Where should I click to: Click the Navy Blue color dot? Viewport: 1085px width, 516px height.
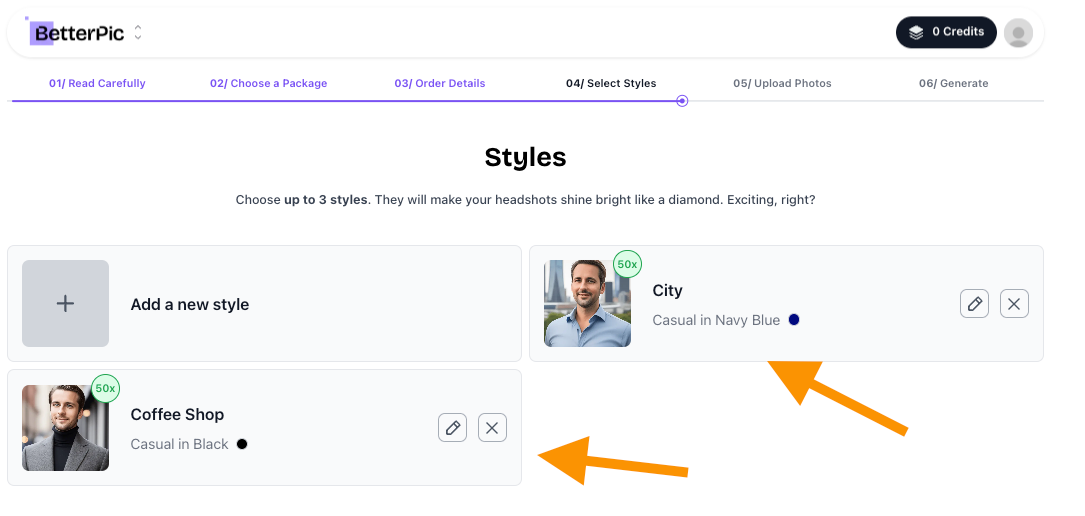point(794,320)
